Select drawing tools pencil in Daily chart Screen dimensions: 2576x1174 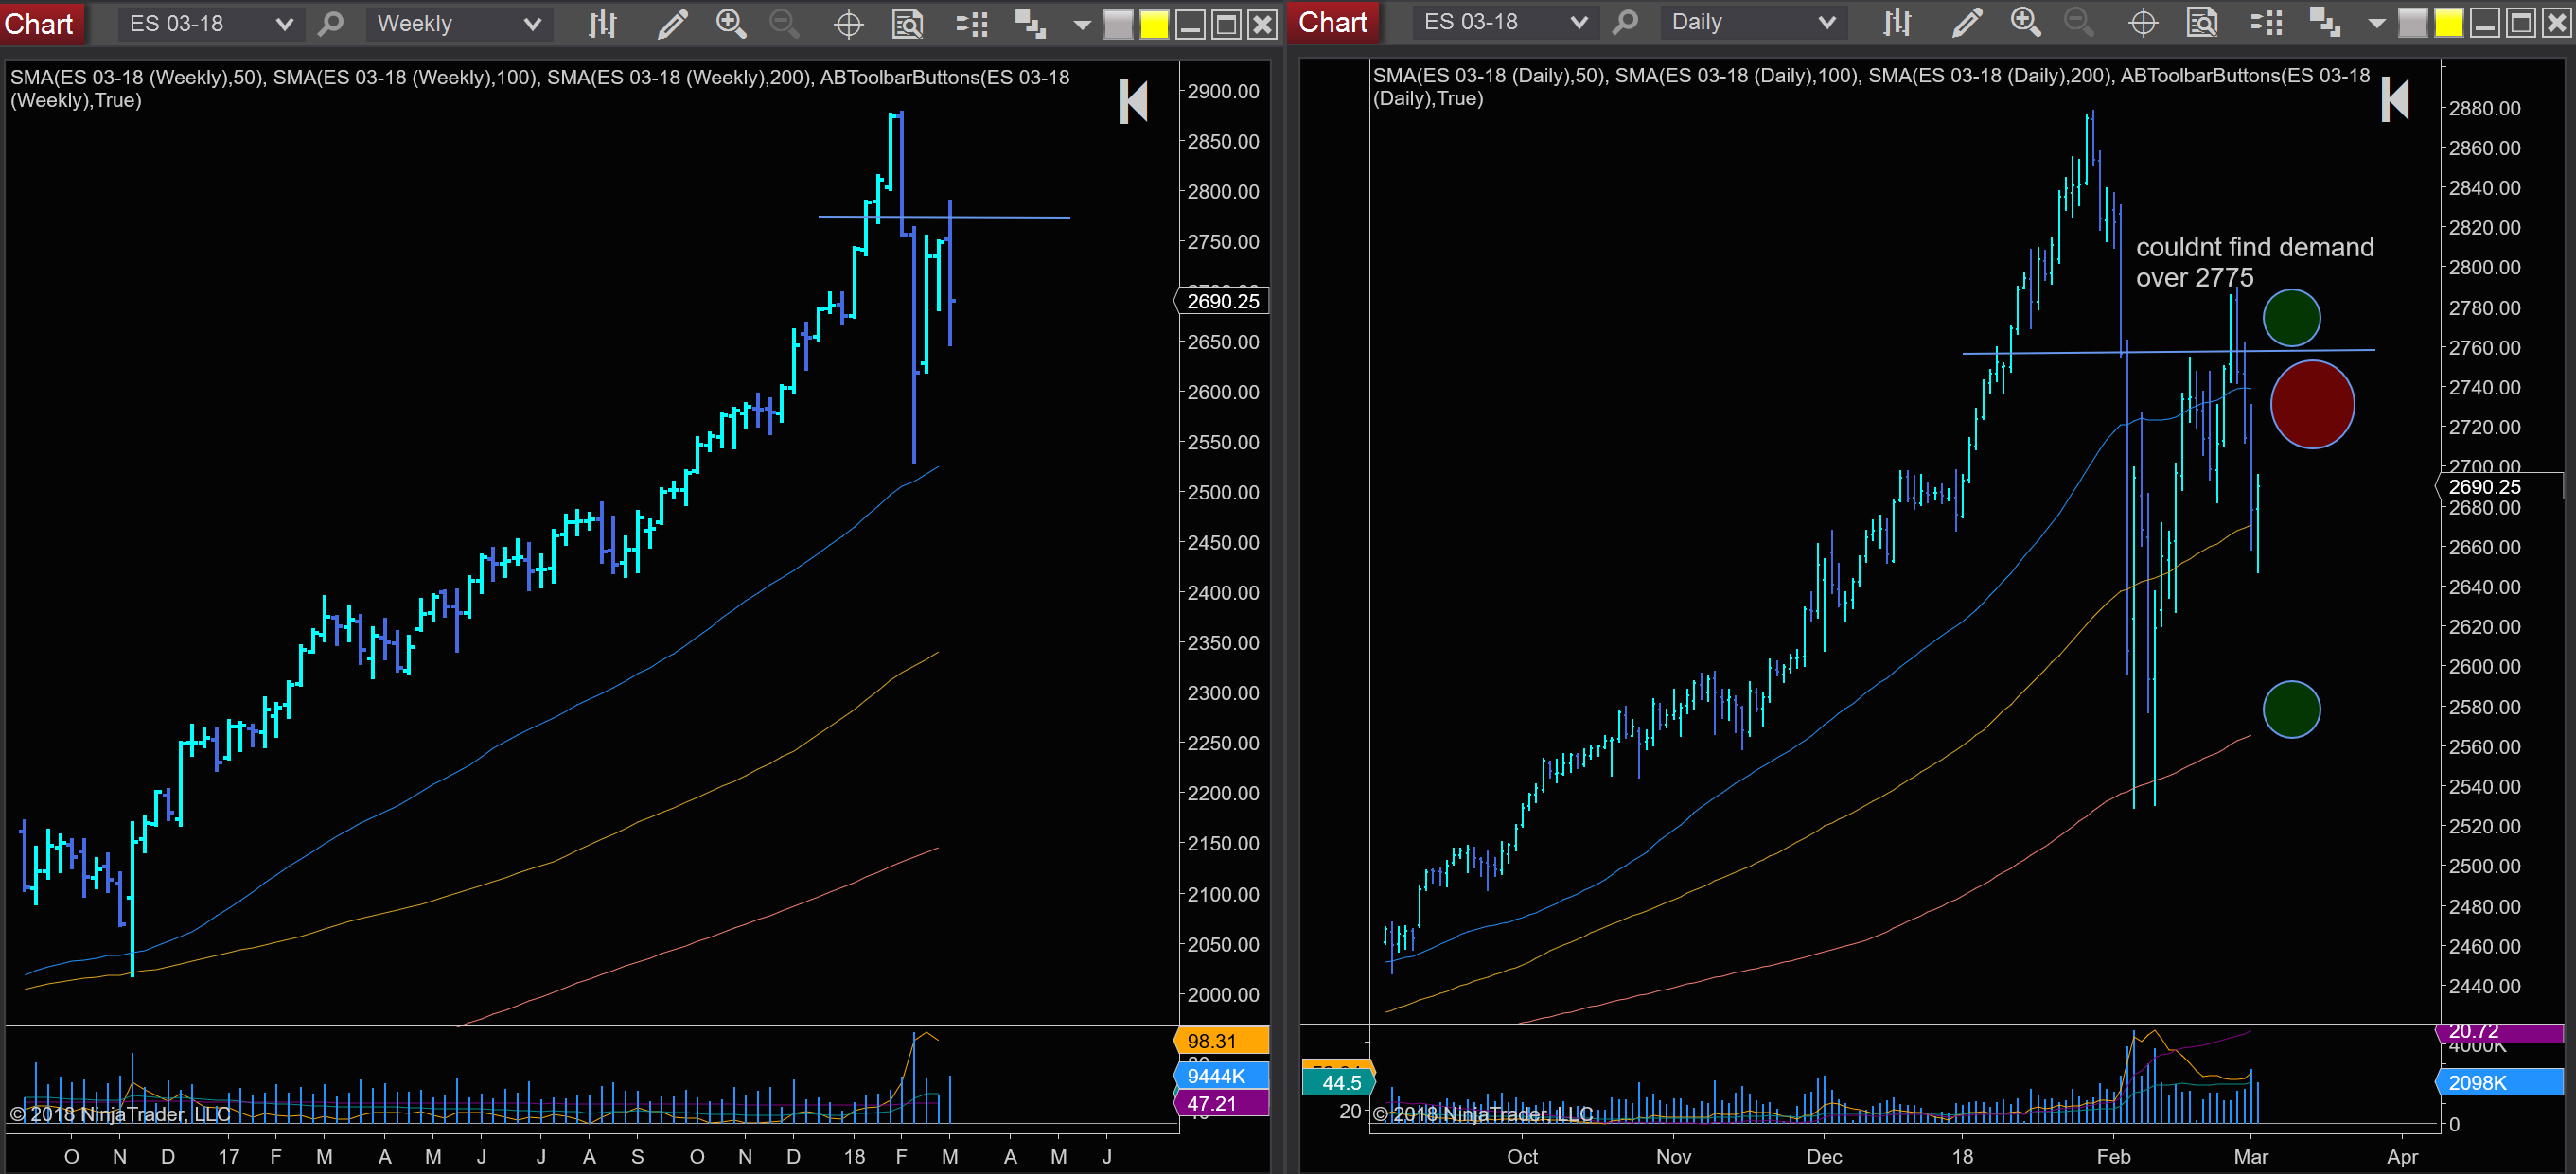[x=1966, y=22]
